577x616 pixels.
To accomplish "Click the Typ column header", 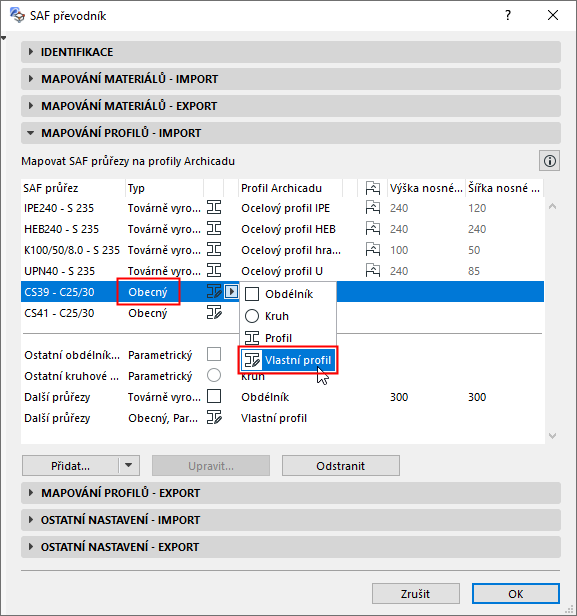I will click(164, 188).
